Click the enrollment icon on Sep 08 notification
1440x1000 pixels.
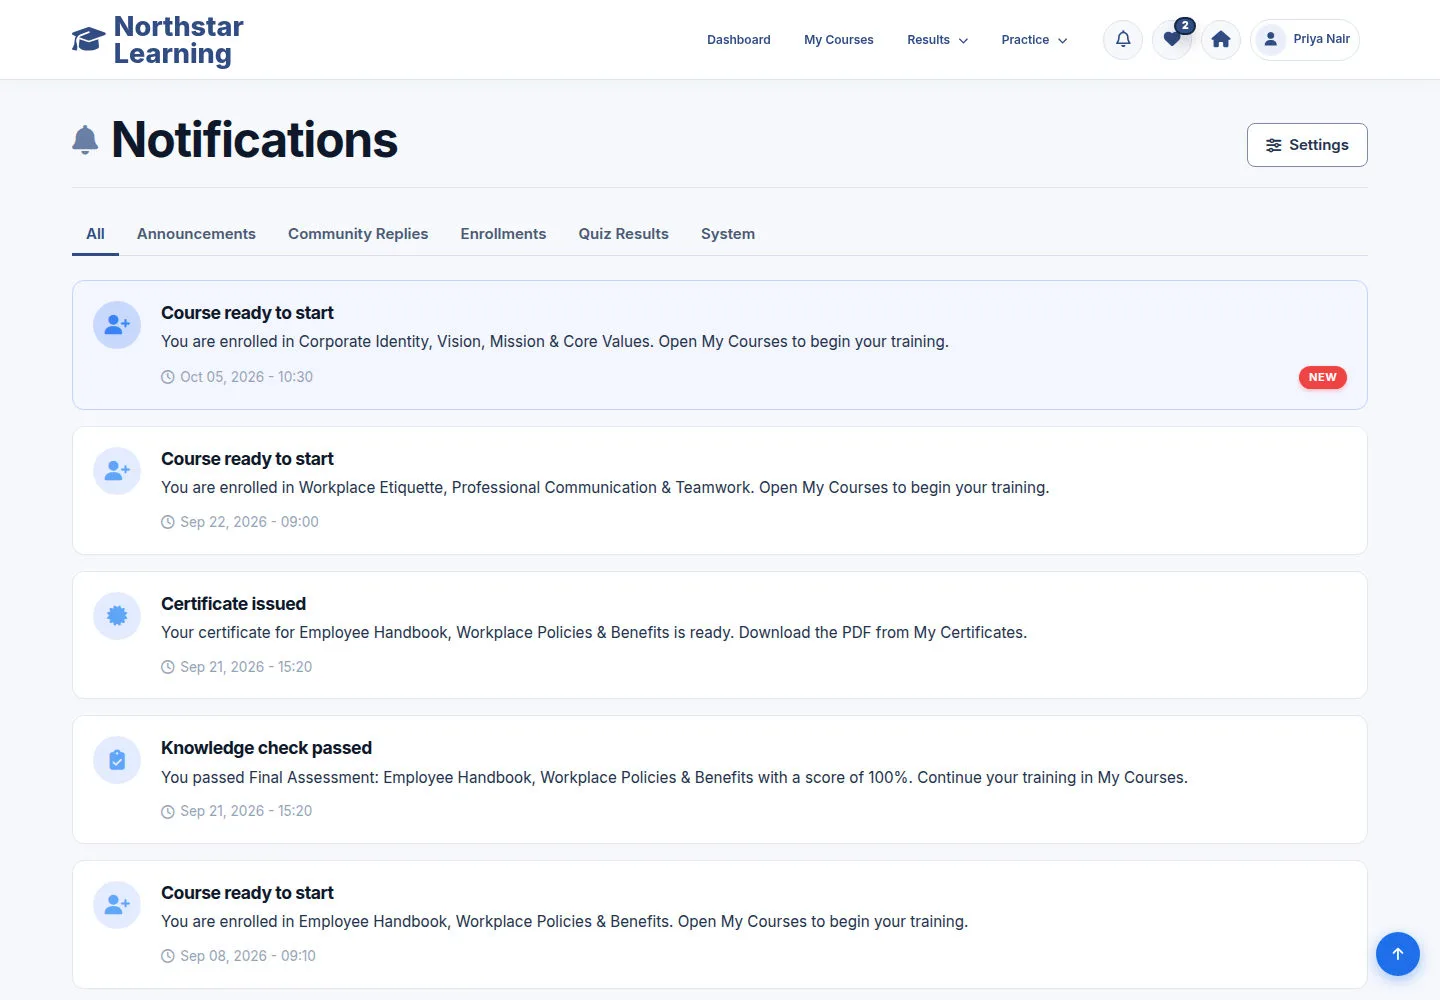tap(117, 905)
